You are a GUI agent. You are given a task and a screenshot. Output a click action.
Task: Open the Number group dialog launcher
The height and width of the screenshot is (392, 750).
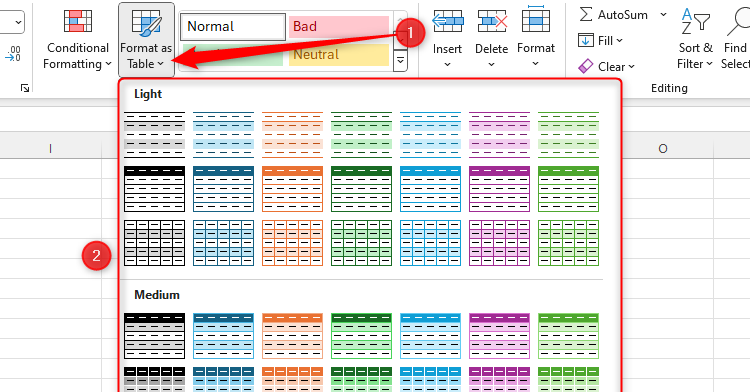click(x=25, y=88)
